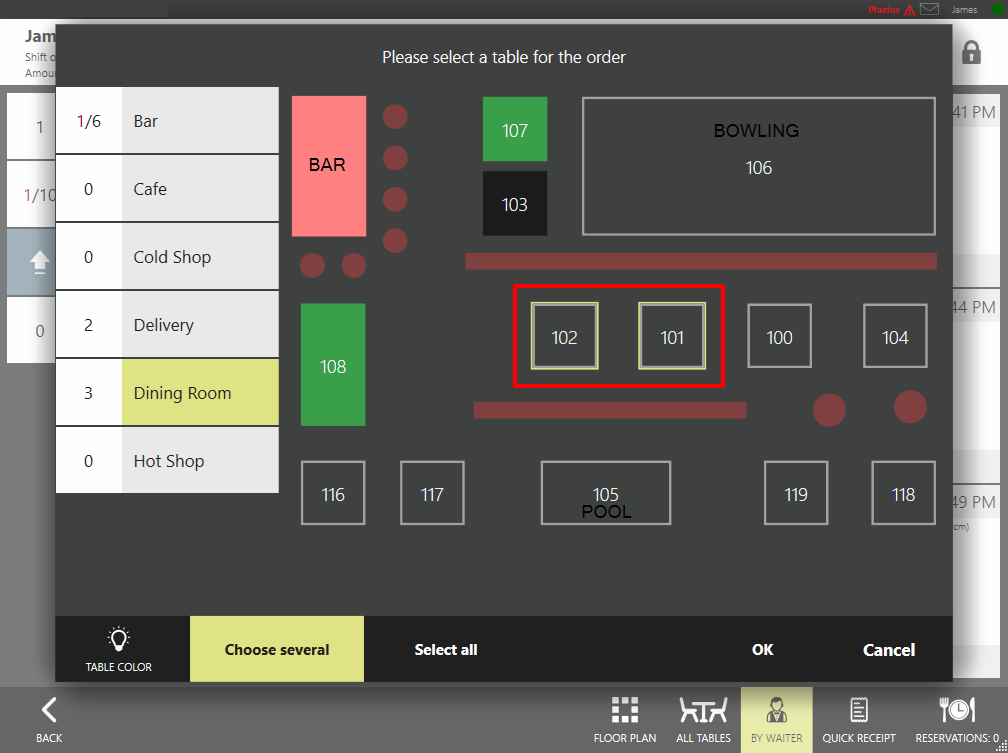
Task: Cancel the table selection dialog
Action: coord(888,649)
